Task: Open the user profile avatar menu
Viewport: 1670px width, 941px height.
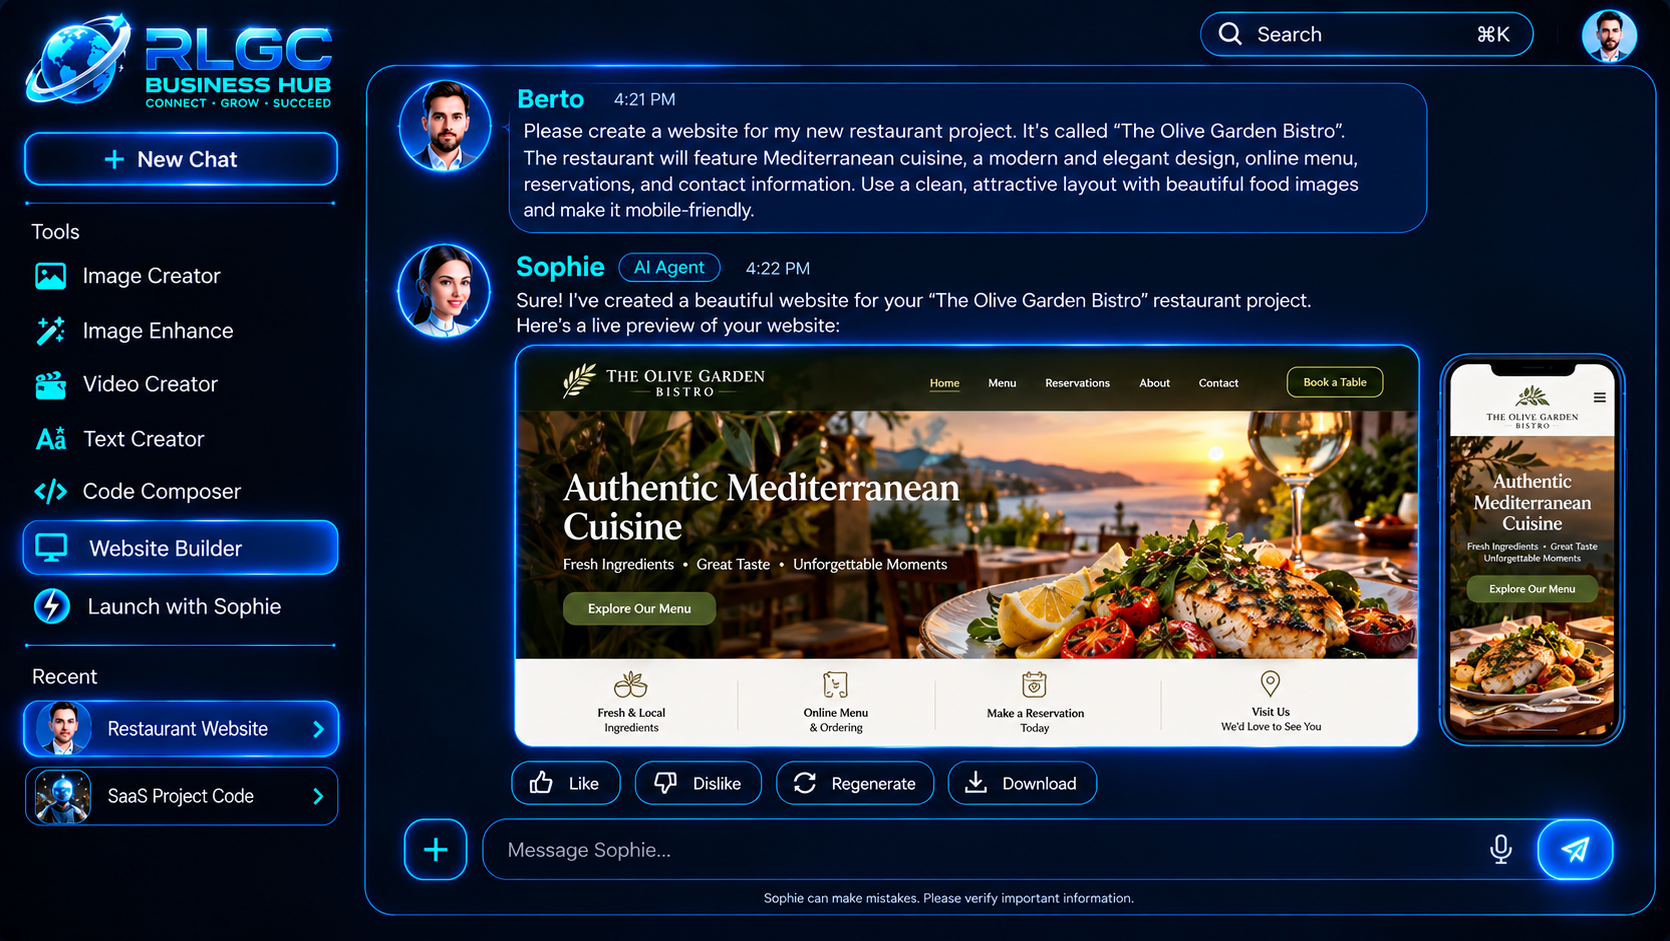Action: (x=1609, y=37)
